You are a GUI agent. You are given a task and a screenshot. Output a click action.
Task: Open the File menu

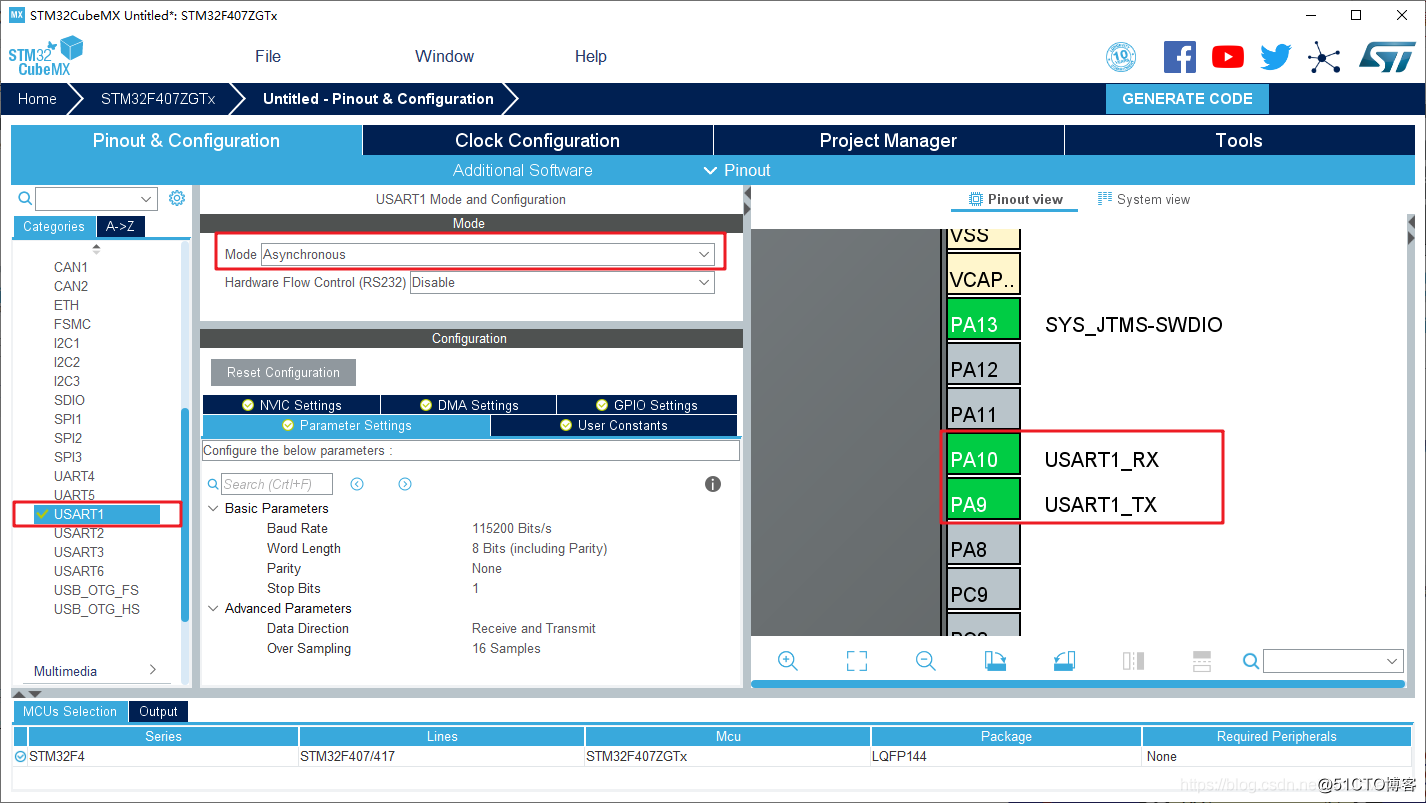[x=268, y=56]
